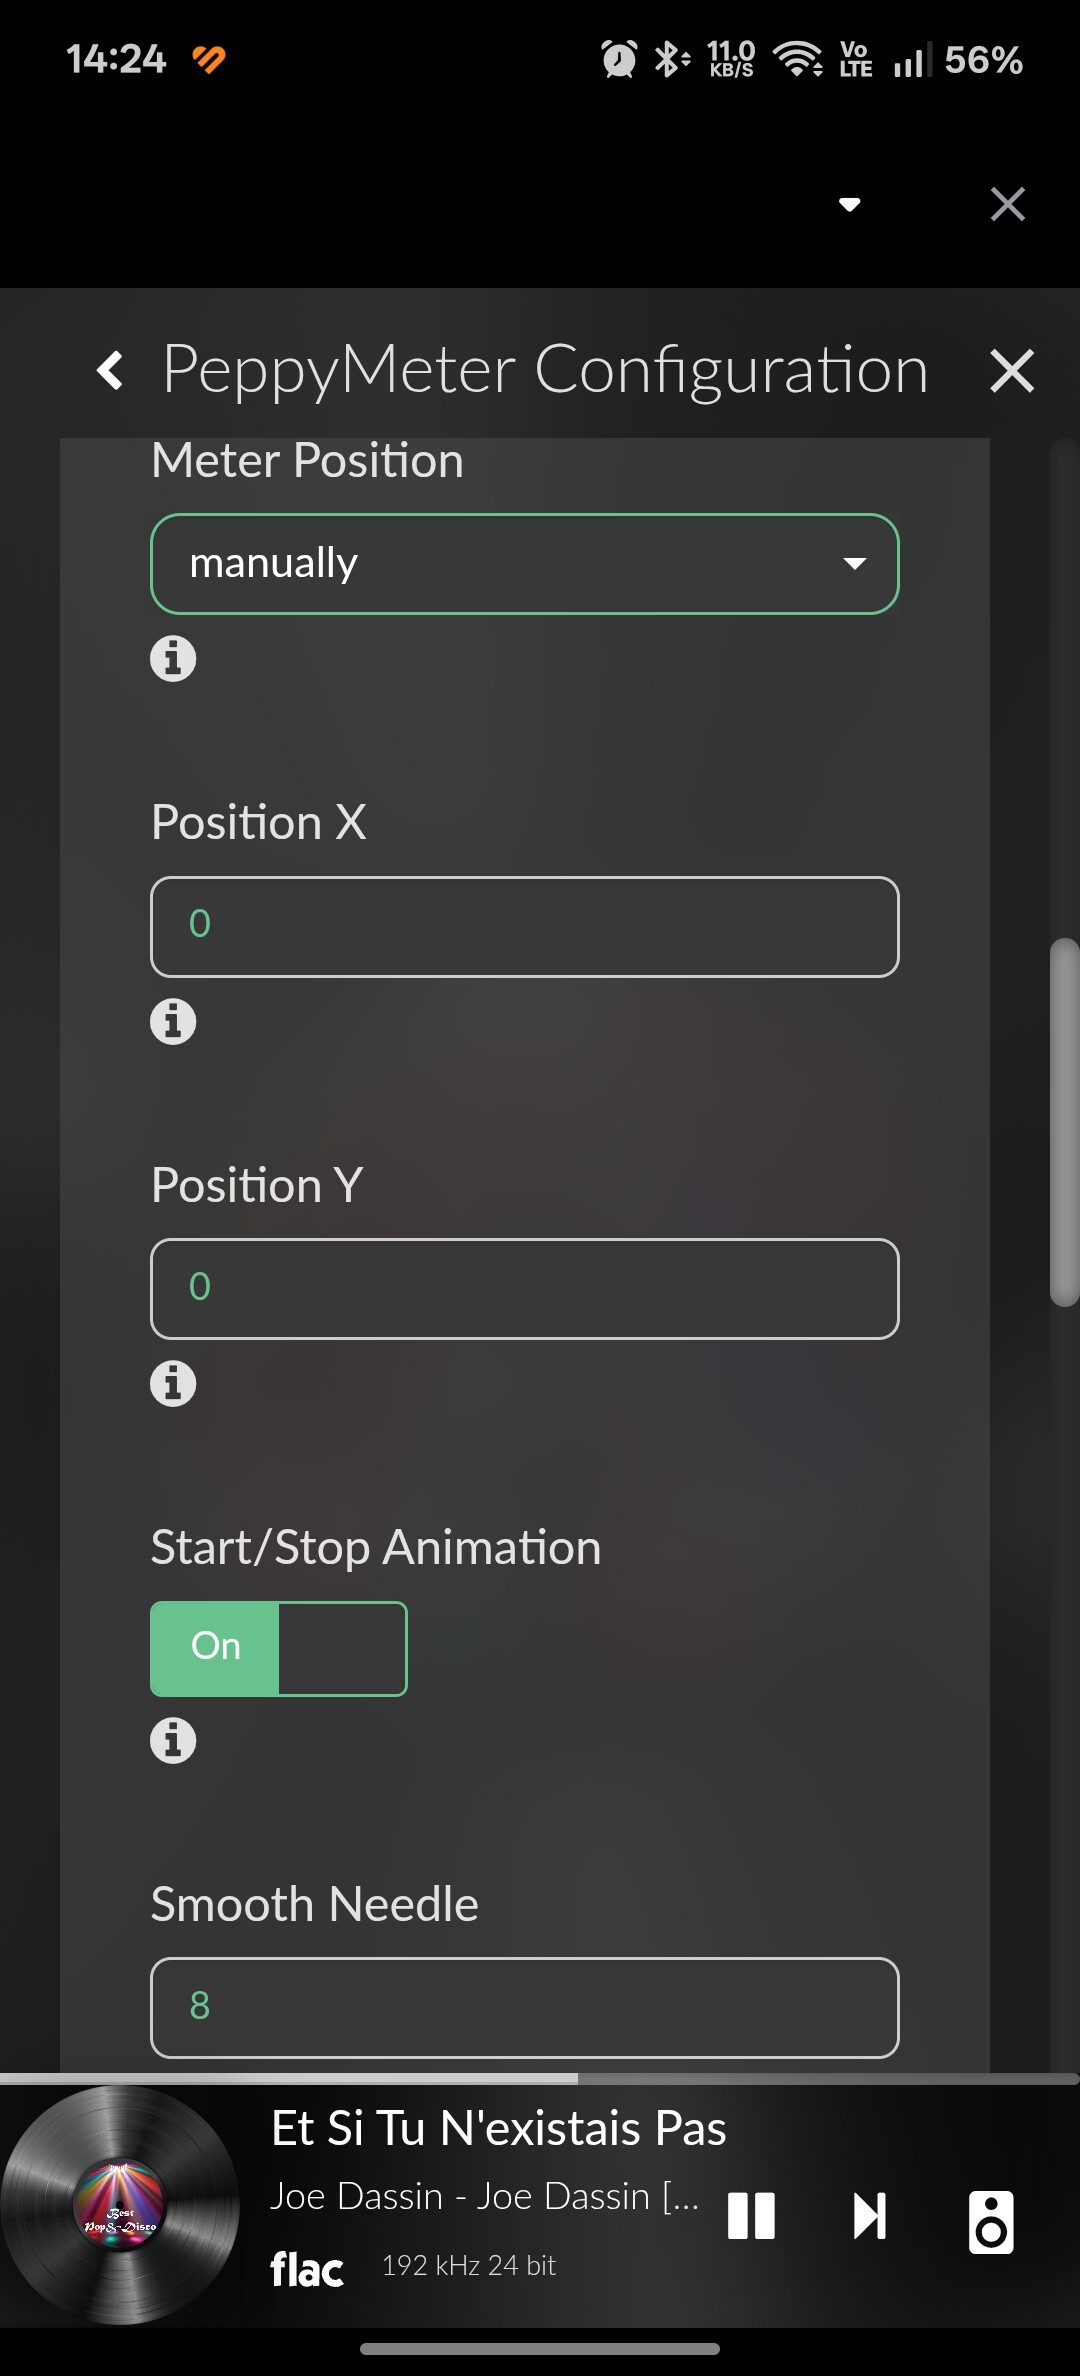Focus the Smooth Needle value field
The image size is (1080, 2376).
pos(524,2007)
